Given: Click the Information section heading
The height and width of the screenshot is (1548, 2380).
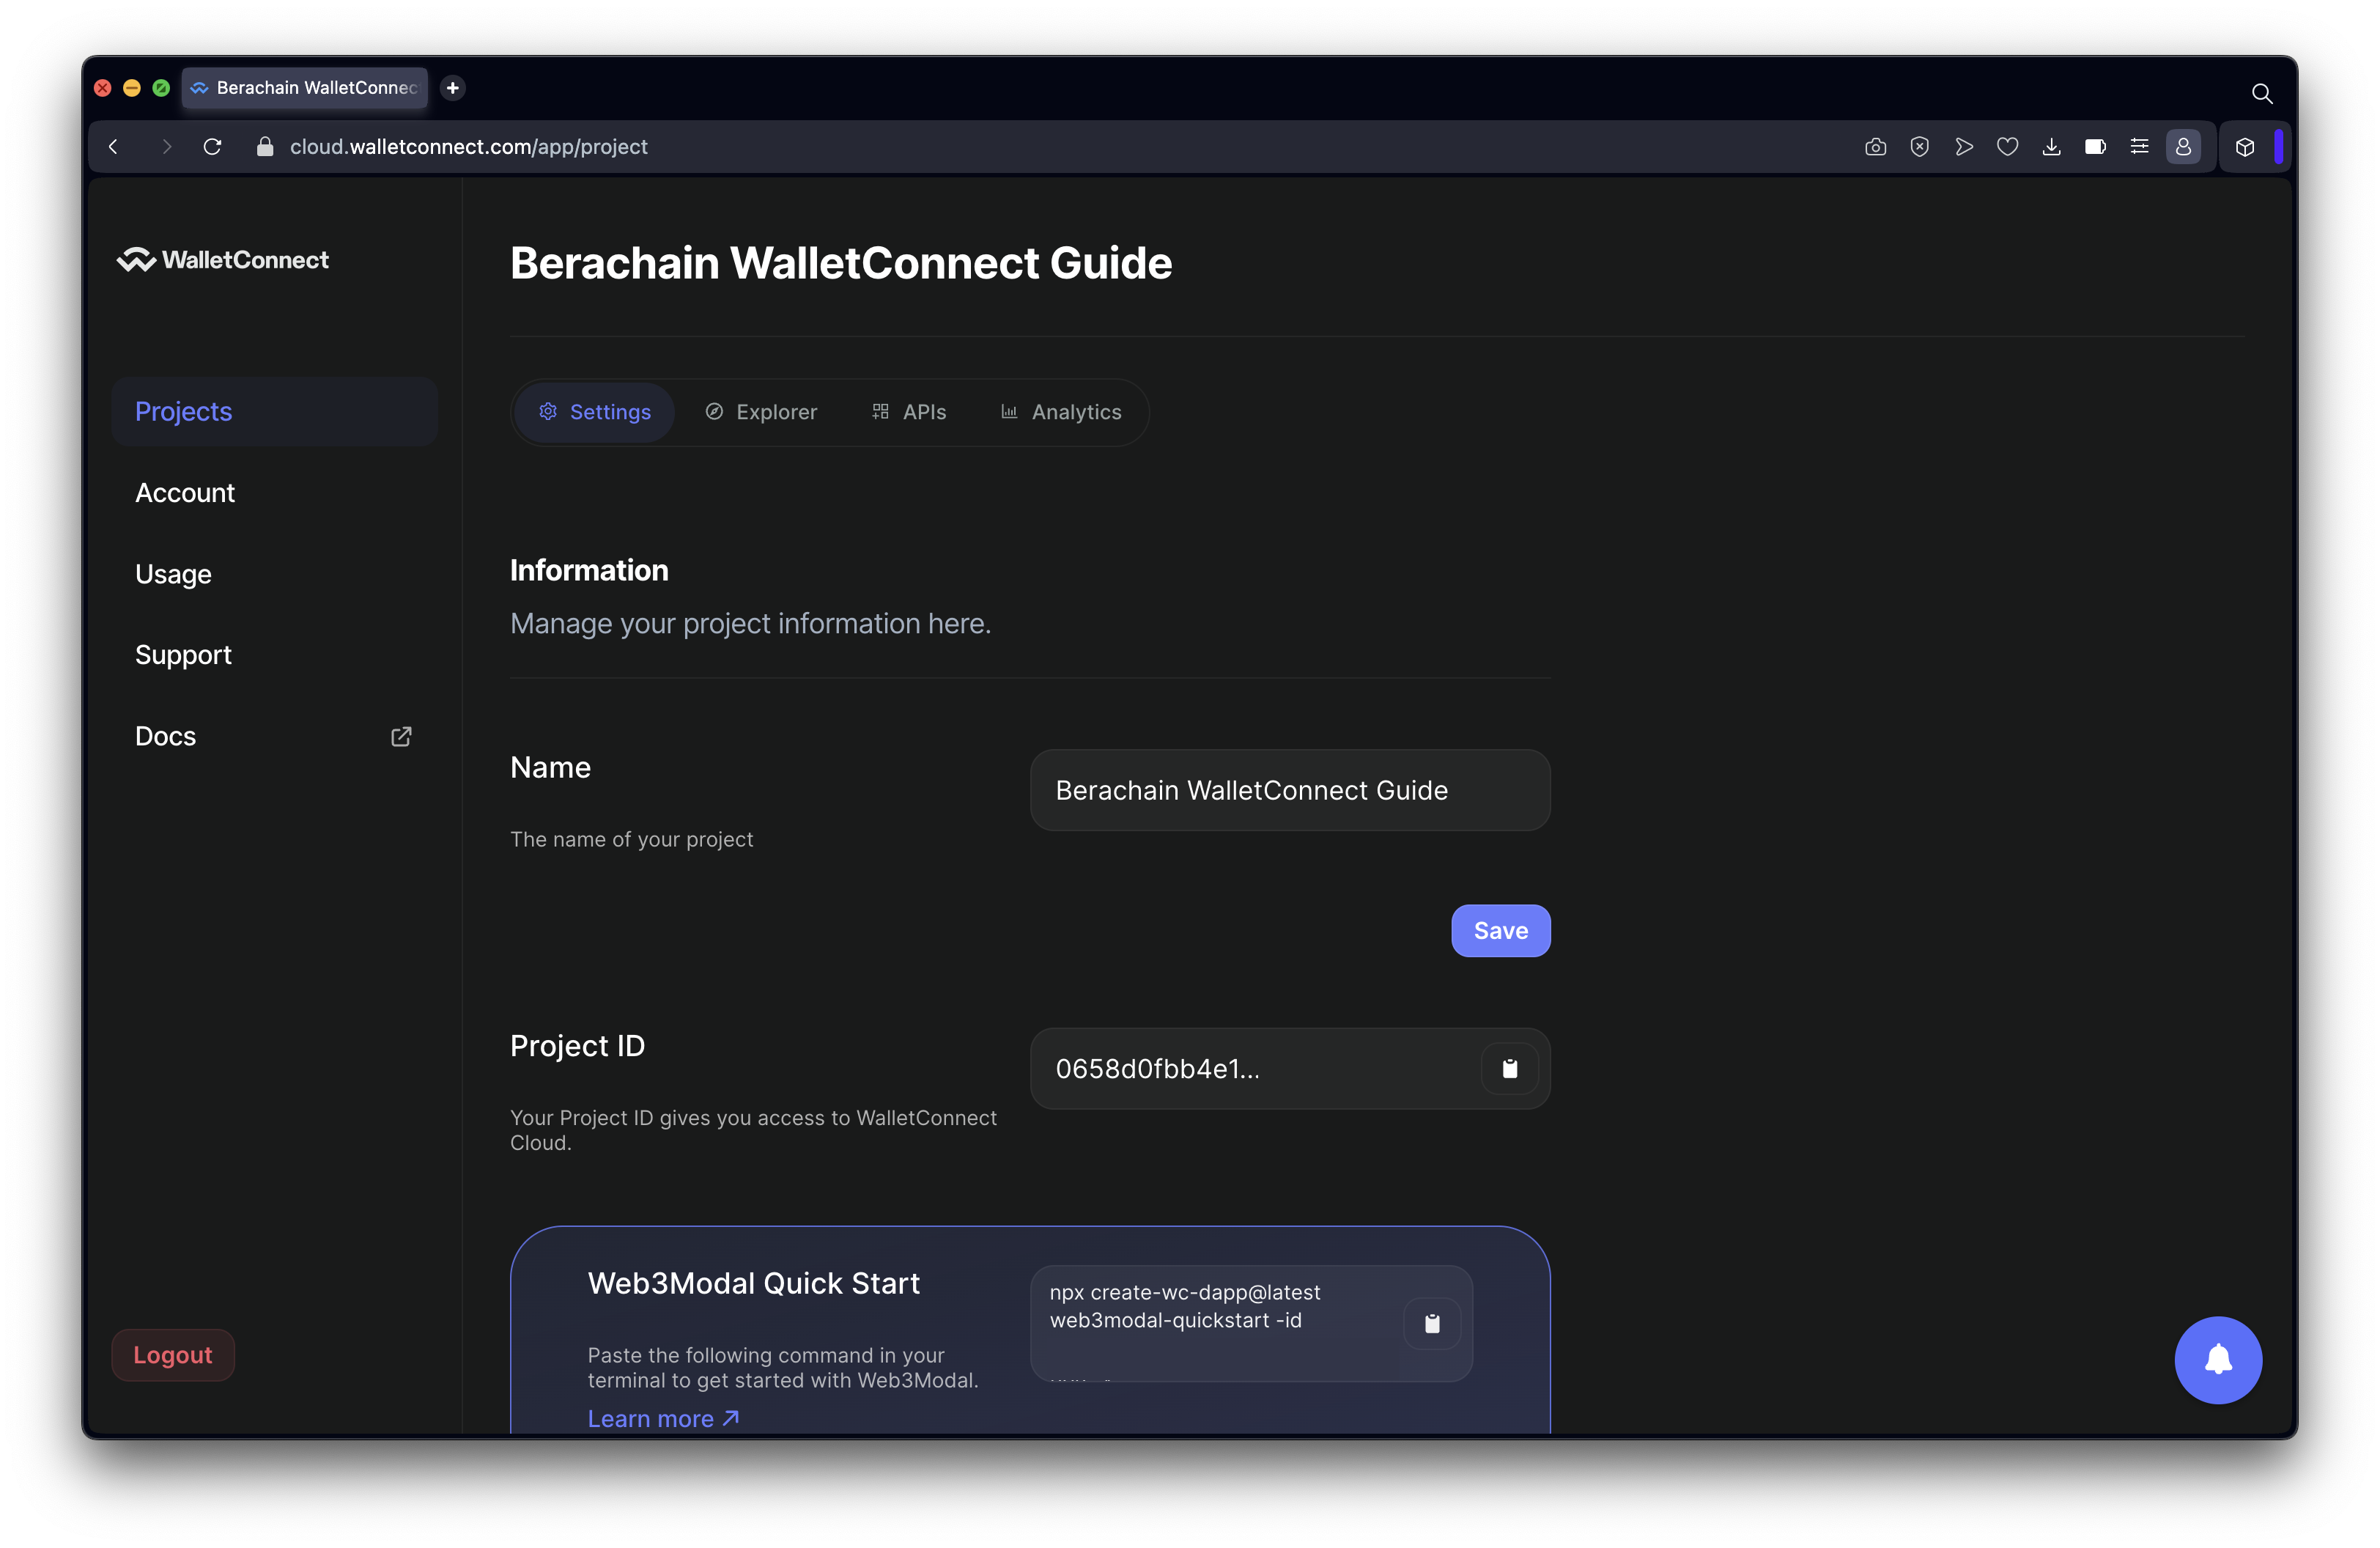Looking at the screenshot, I should pyautogui.click(x=589, y=570).
